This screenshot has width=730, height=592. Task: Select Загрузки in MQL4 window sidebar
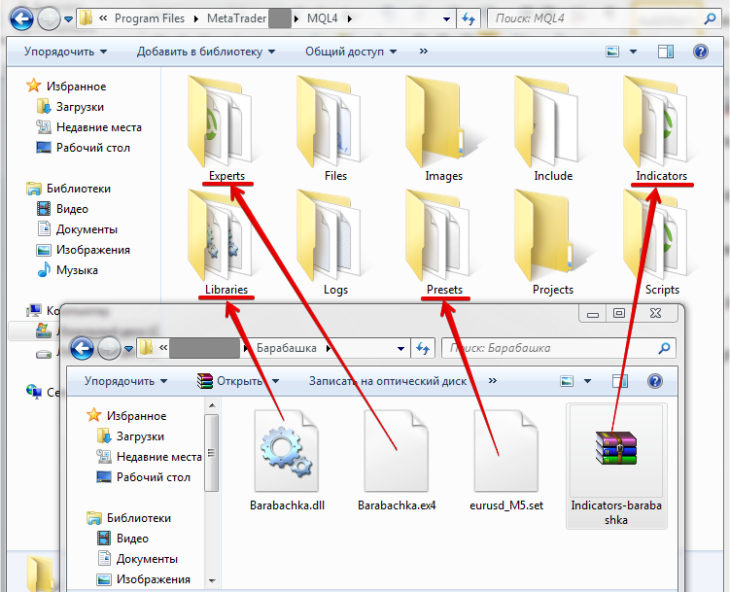(x=70, y=107)
